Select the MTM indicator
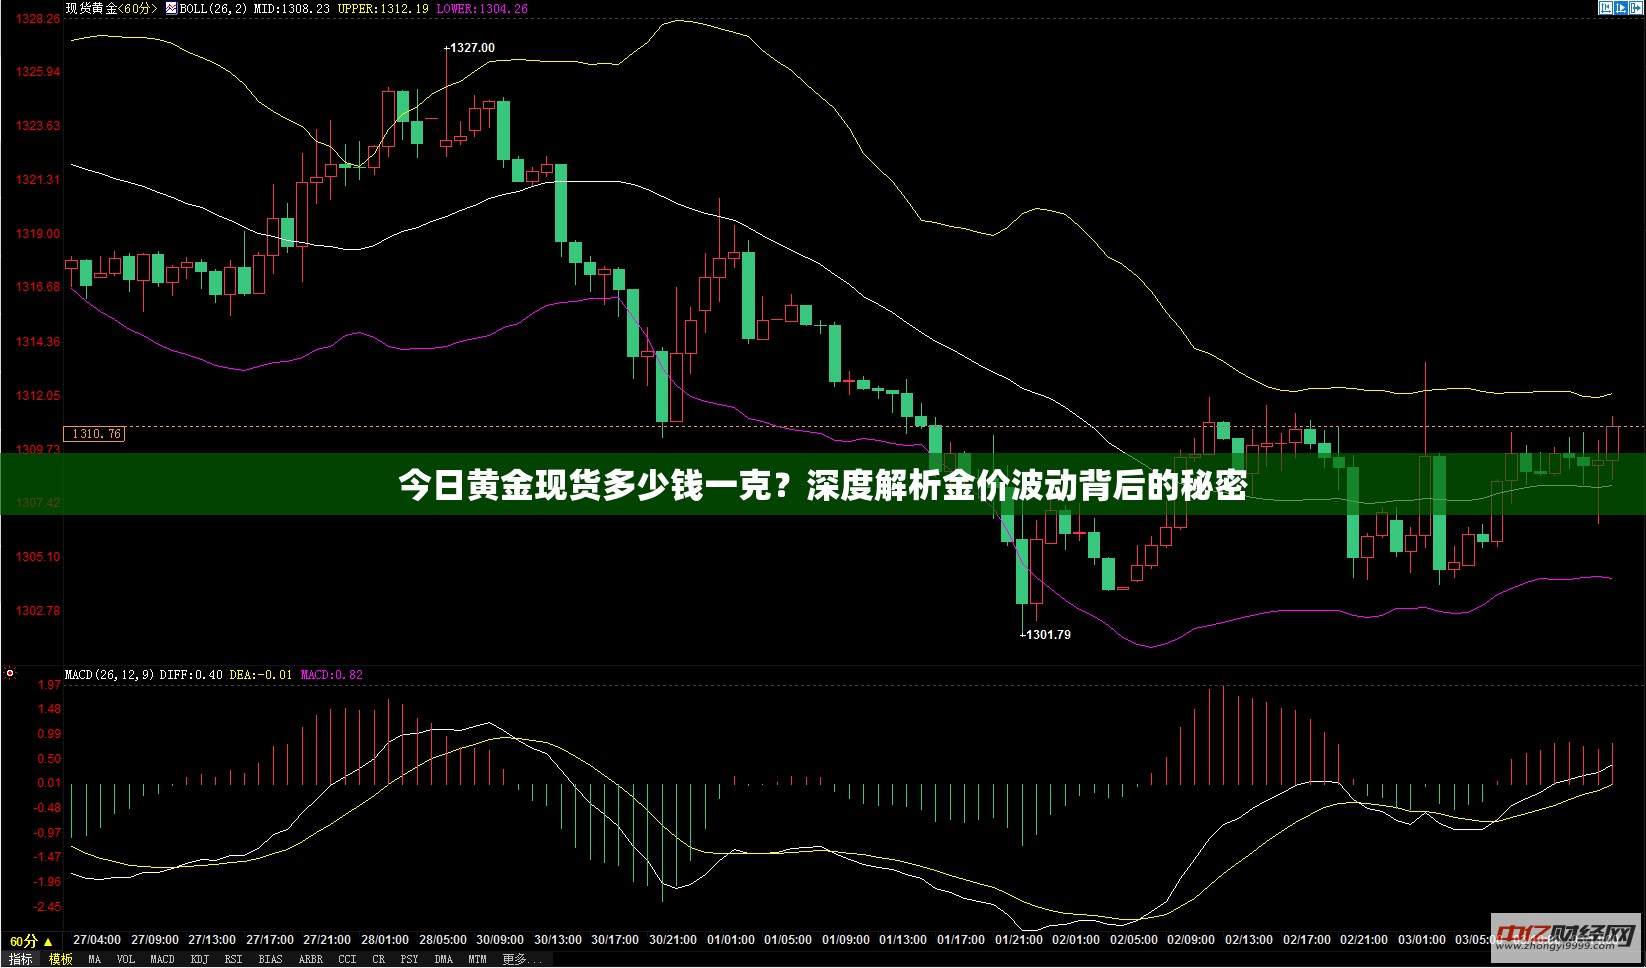The image size is (1646, 968). click(477, 959)
